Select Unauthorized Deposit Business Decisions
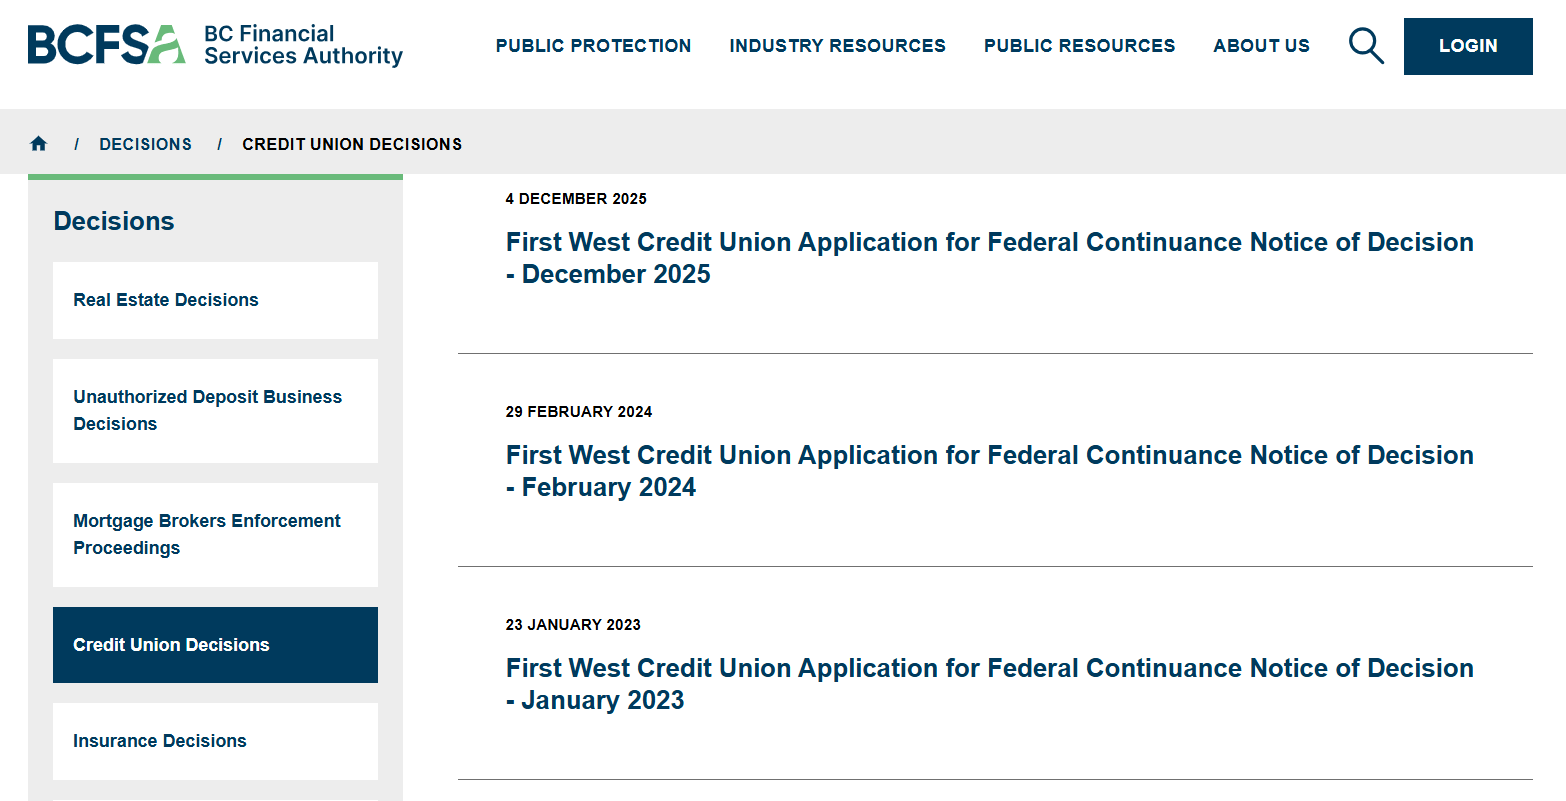Image resolution: width=1566 pixels, height=801 pixels. coord(215,410)
